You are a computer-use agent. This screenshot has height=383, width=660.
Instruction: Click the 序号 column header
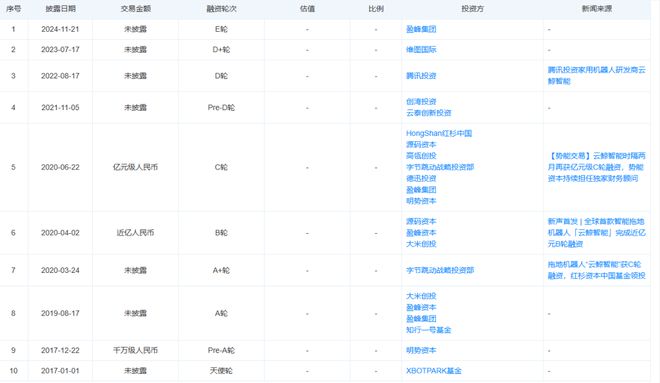(13, 8)
